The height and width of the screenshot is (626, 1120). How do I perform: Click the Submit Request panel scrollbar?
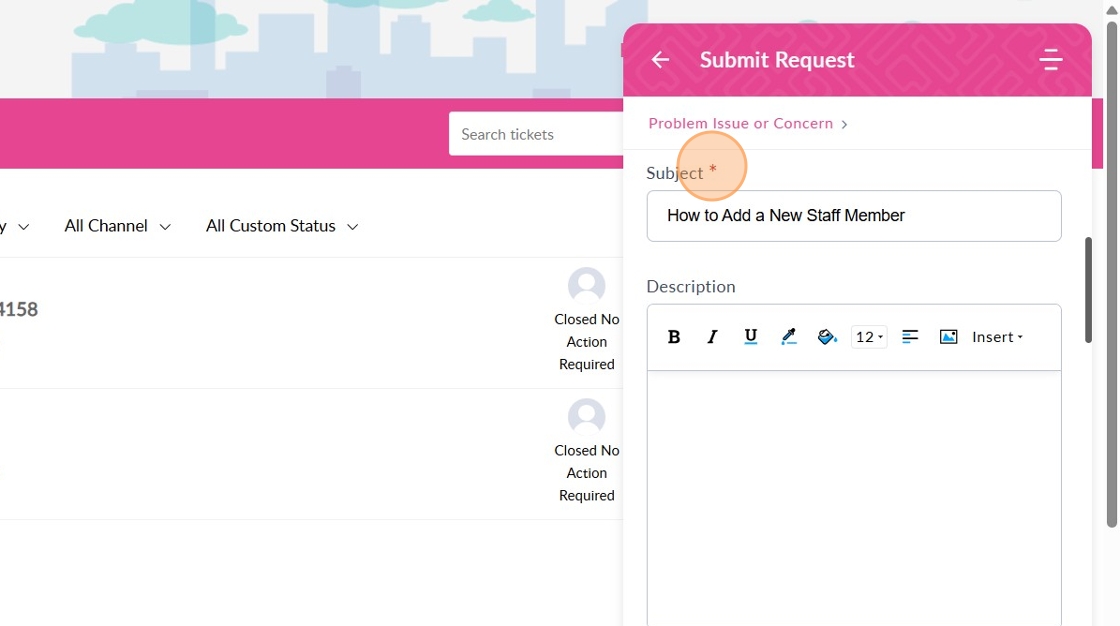point(1088,290)
